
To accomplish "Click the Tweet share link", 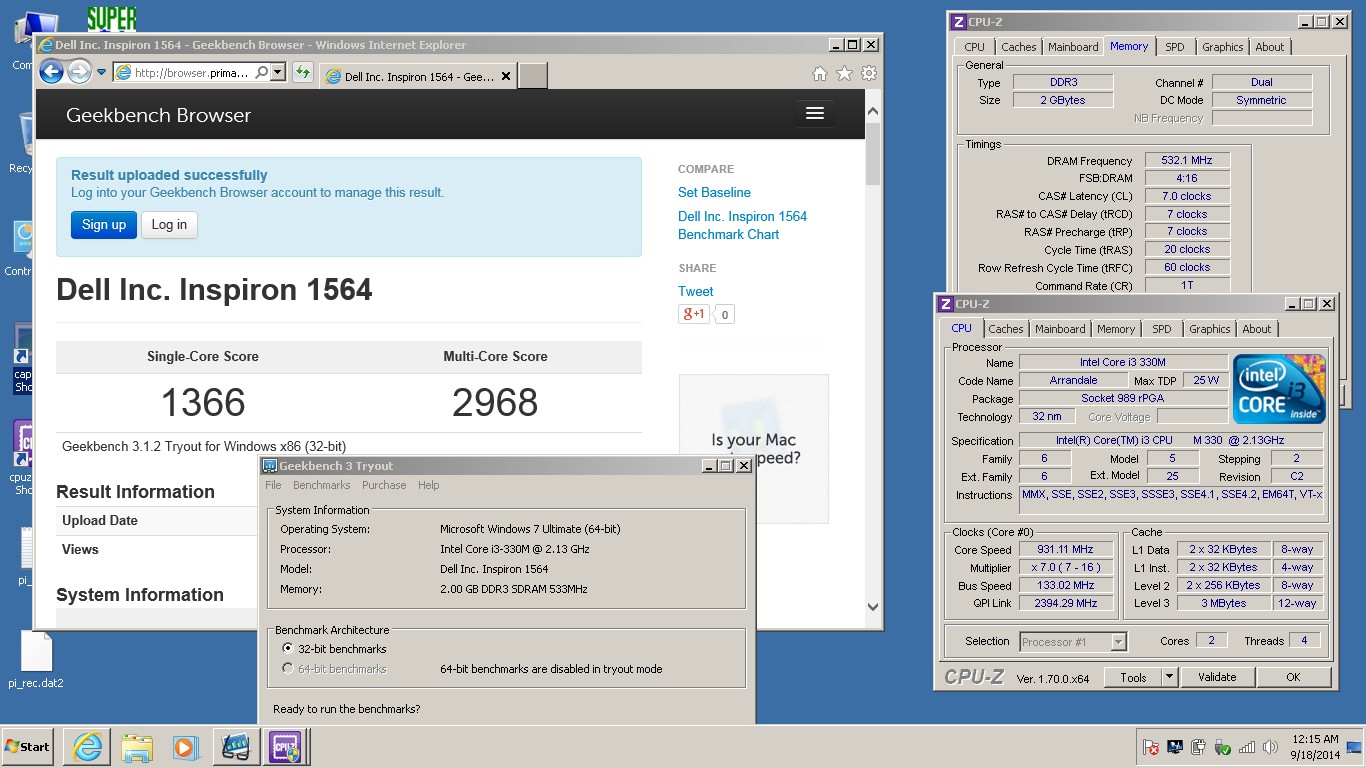I will click(695, 291).
